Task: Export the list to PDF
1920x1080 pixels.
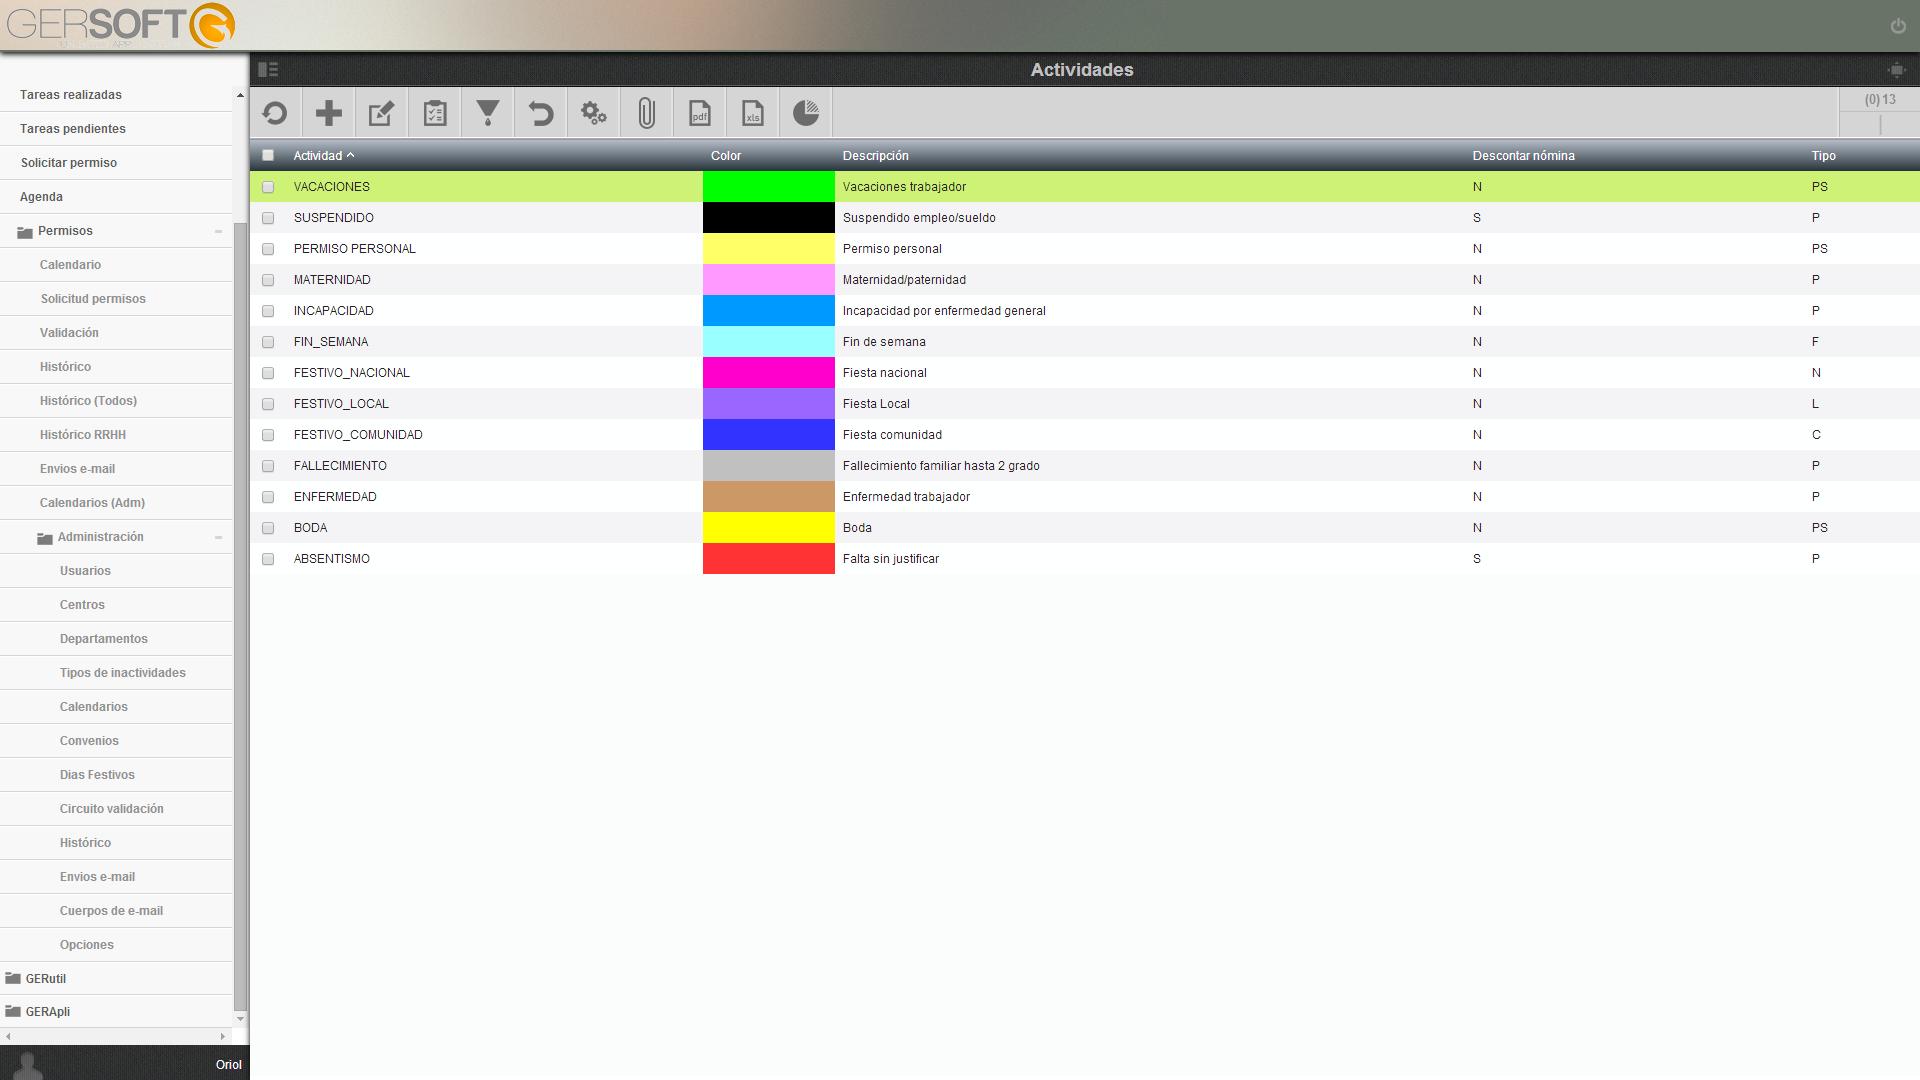Action: (x=699, y=113)
